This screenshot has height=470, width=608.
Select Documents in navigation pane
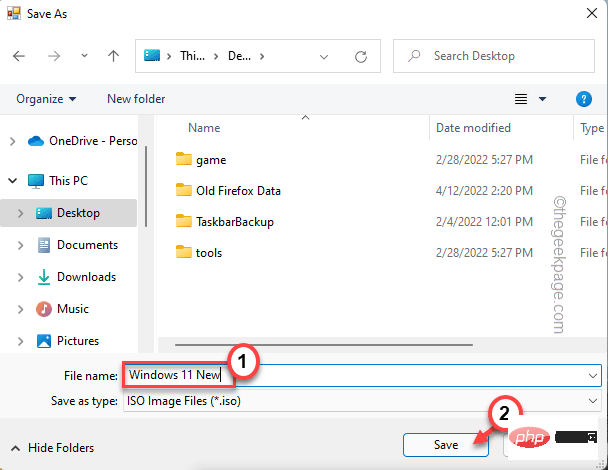click(x=78, y=245)
